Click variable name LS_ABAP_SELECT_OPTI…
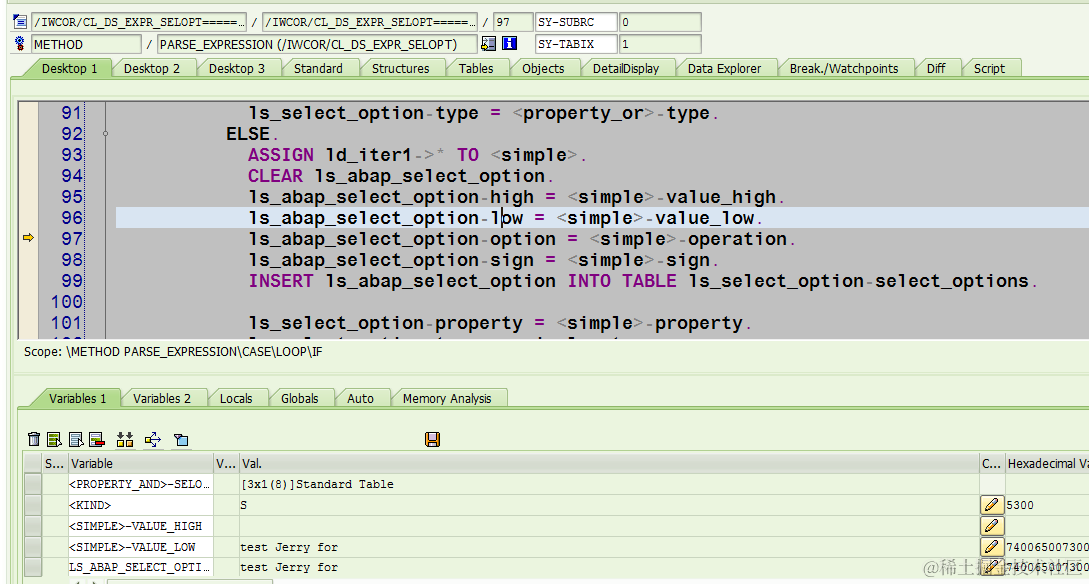Screen dimensions: 1089x584 [139, 567]
